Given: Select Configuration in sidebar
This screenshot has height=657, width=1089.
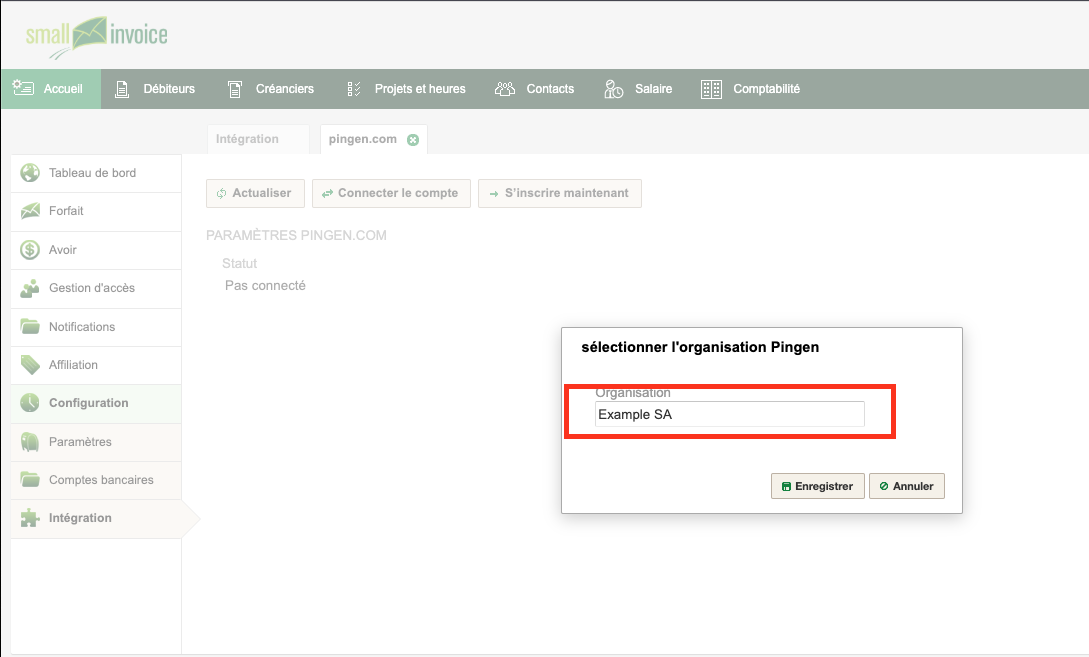Looking at the screenshot, I should point(96,404).
